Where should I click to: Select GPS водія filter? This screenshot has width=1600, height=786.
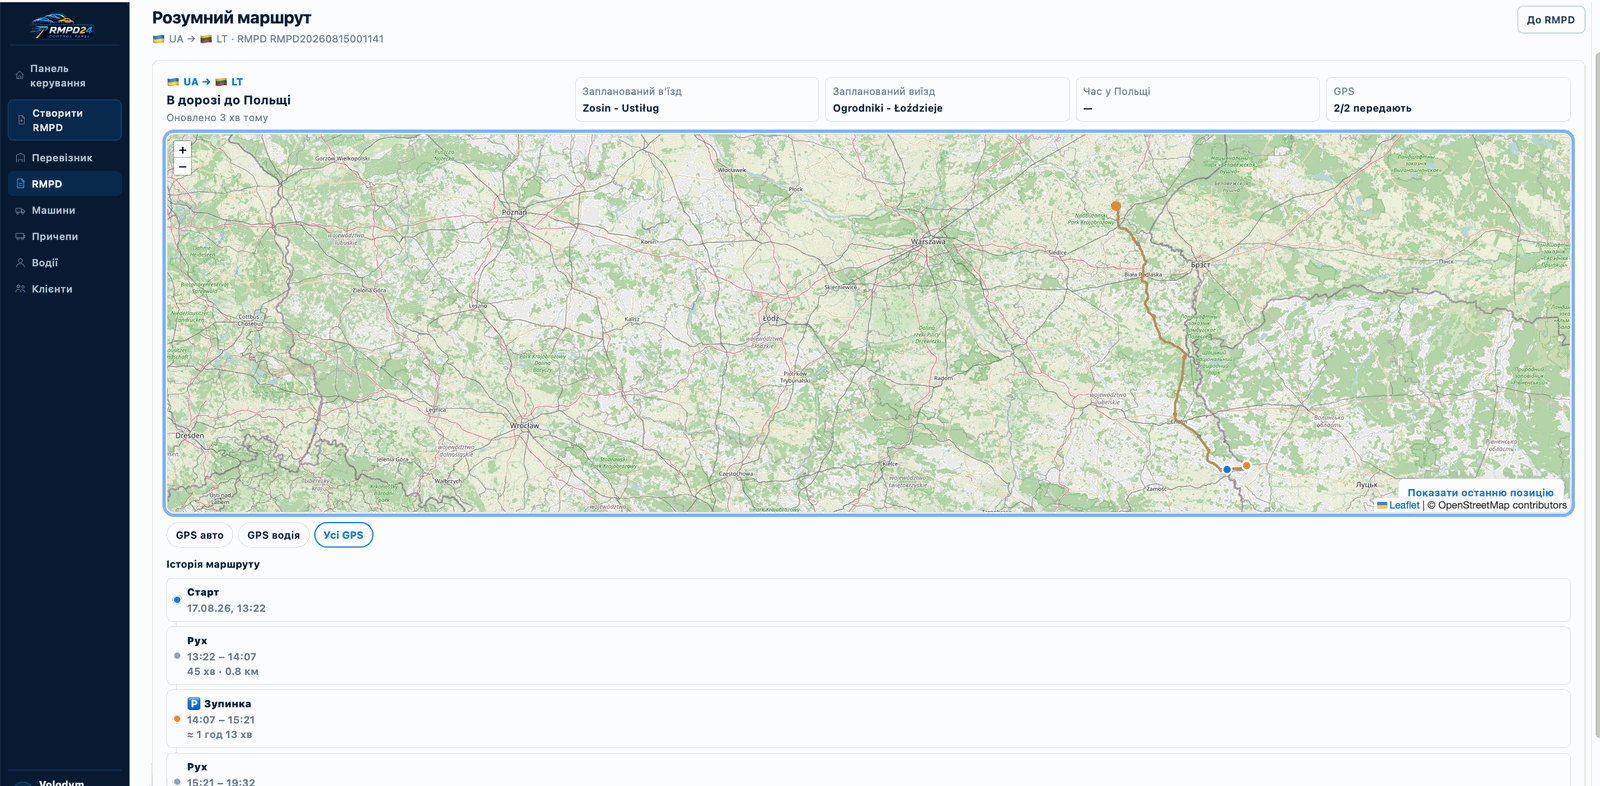point(273,535)
